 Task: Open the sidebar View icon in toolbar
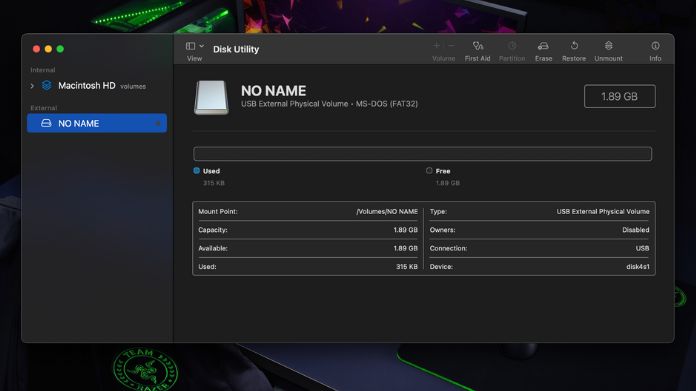pyautogui.click(x=190, y=46)
